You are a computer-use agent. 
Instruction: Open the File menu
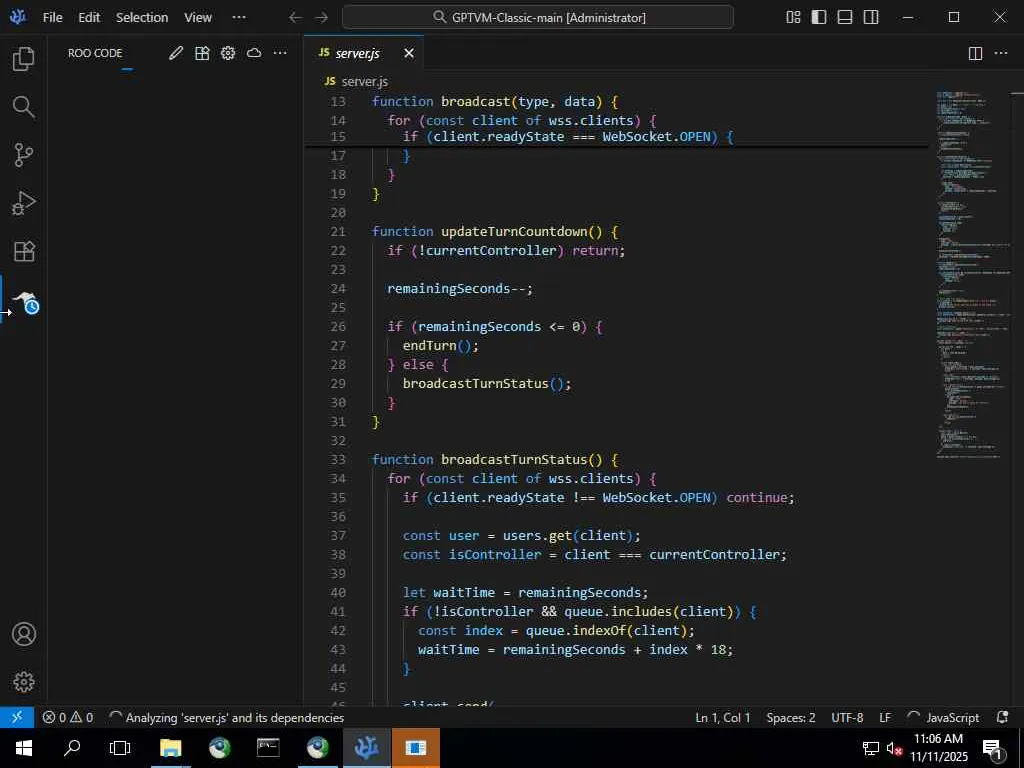coord(52,18)
